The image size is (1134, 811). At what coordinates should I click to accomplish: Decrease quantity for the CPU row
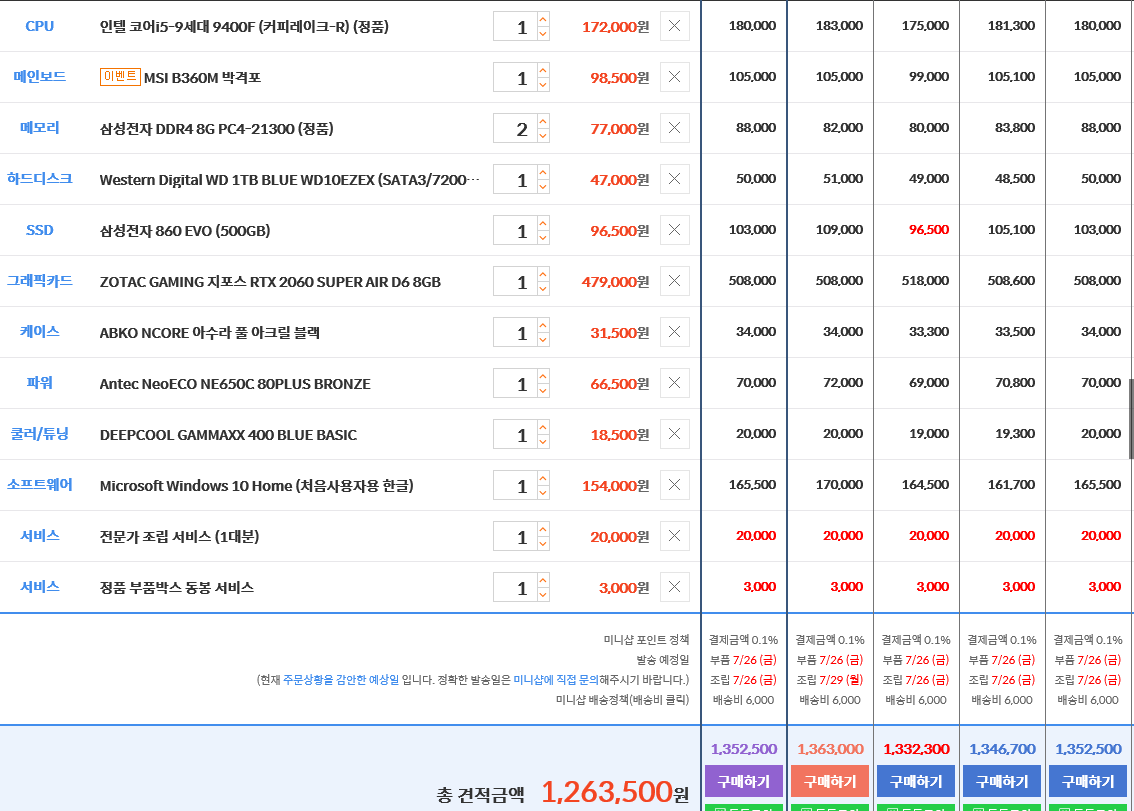tap(543, 33)
